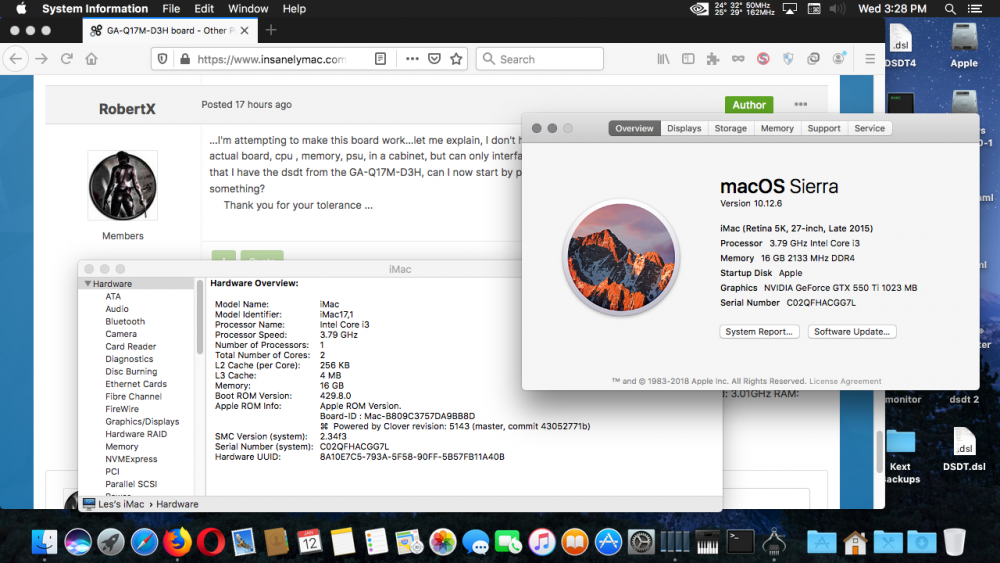Select NVMExpress in Hardware list
Viewport: 1000px width, 563px height.
click(x=131, y=459)
